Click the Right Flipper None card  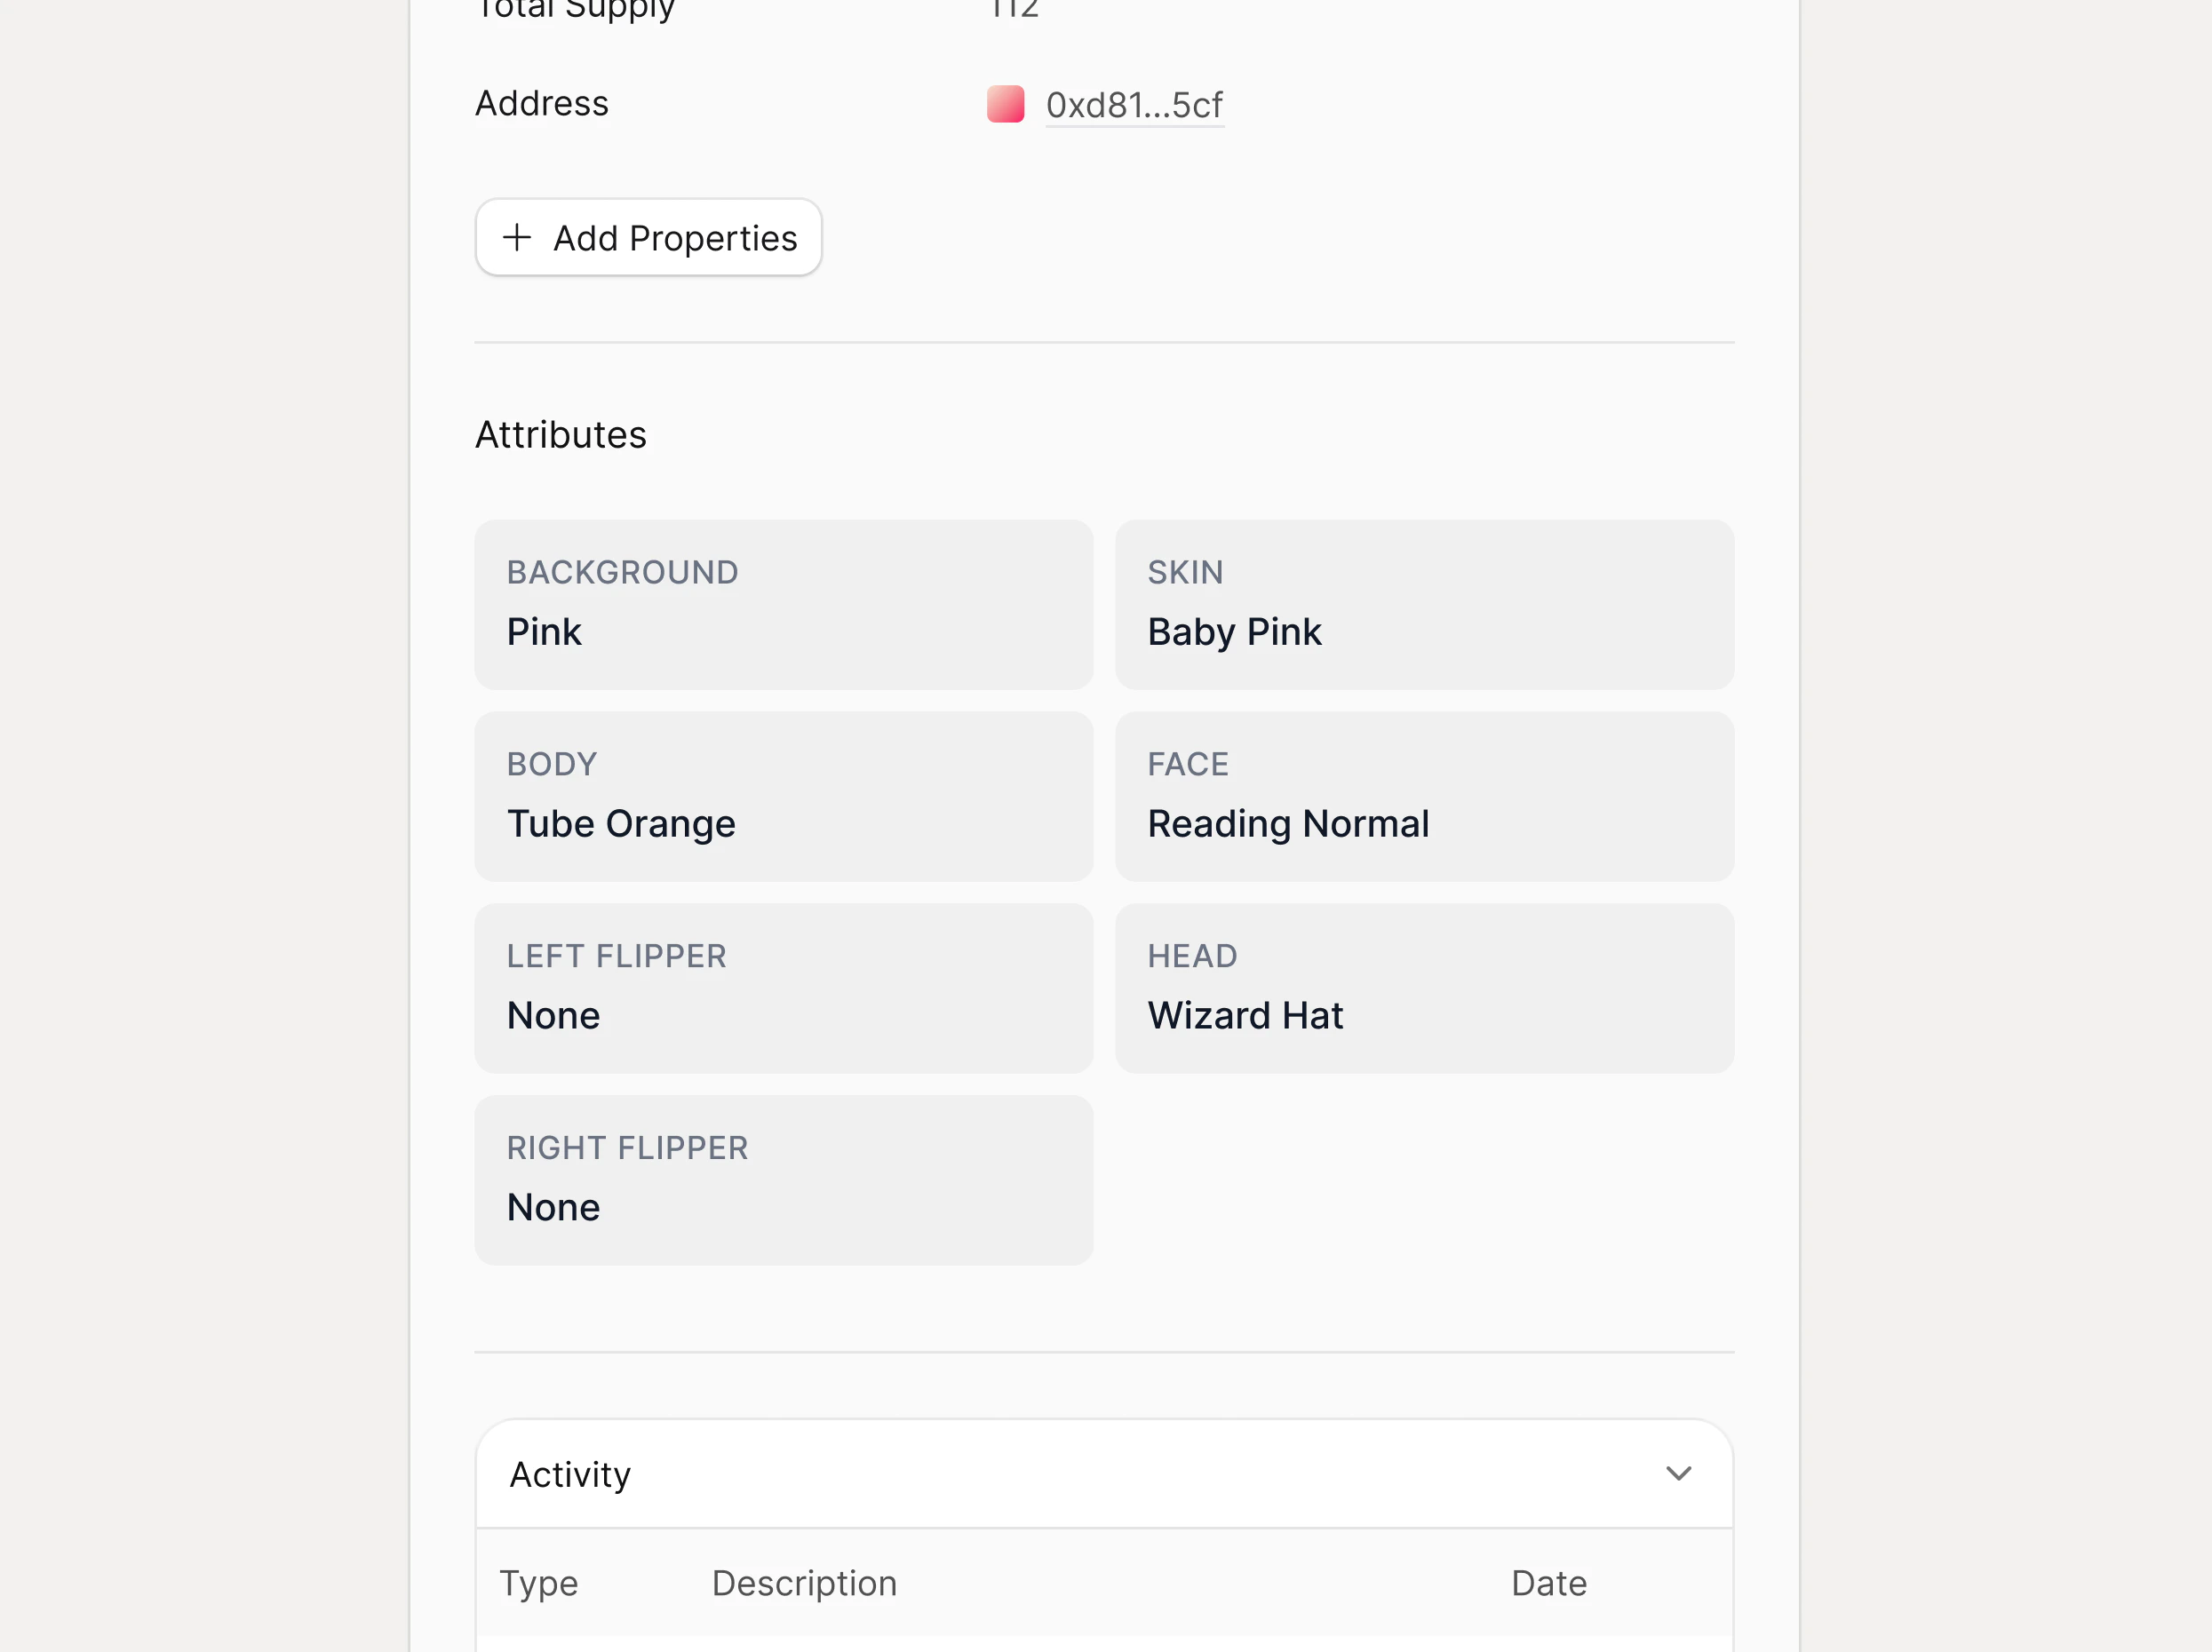click(x=783, y=1180)
